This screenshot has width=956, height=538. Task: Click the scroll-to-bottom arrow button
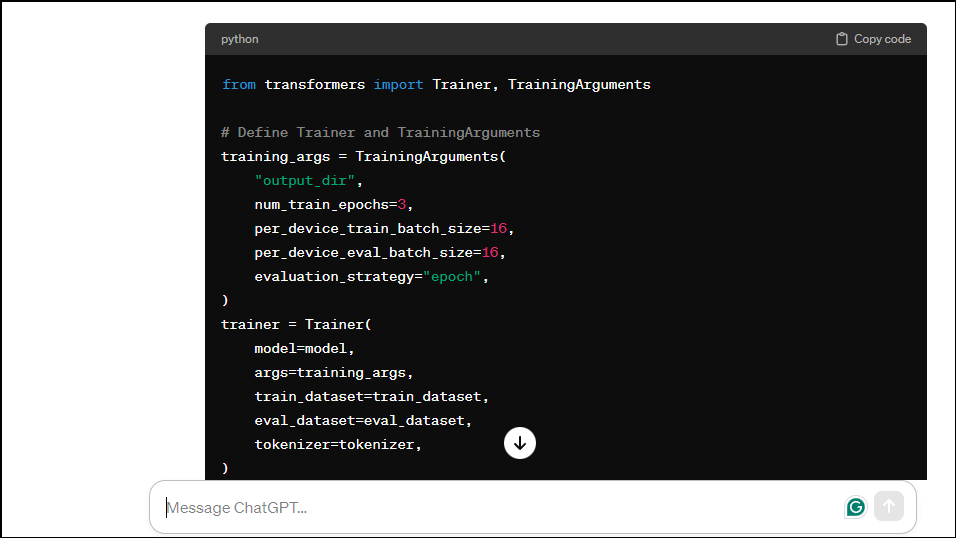pyautogui.click(x=519, y=443)
